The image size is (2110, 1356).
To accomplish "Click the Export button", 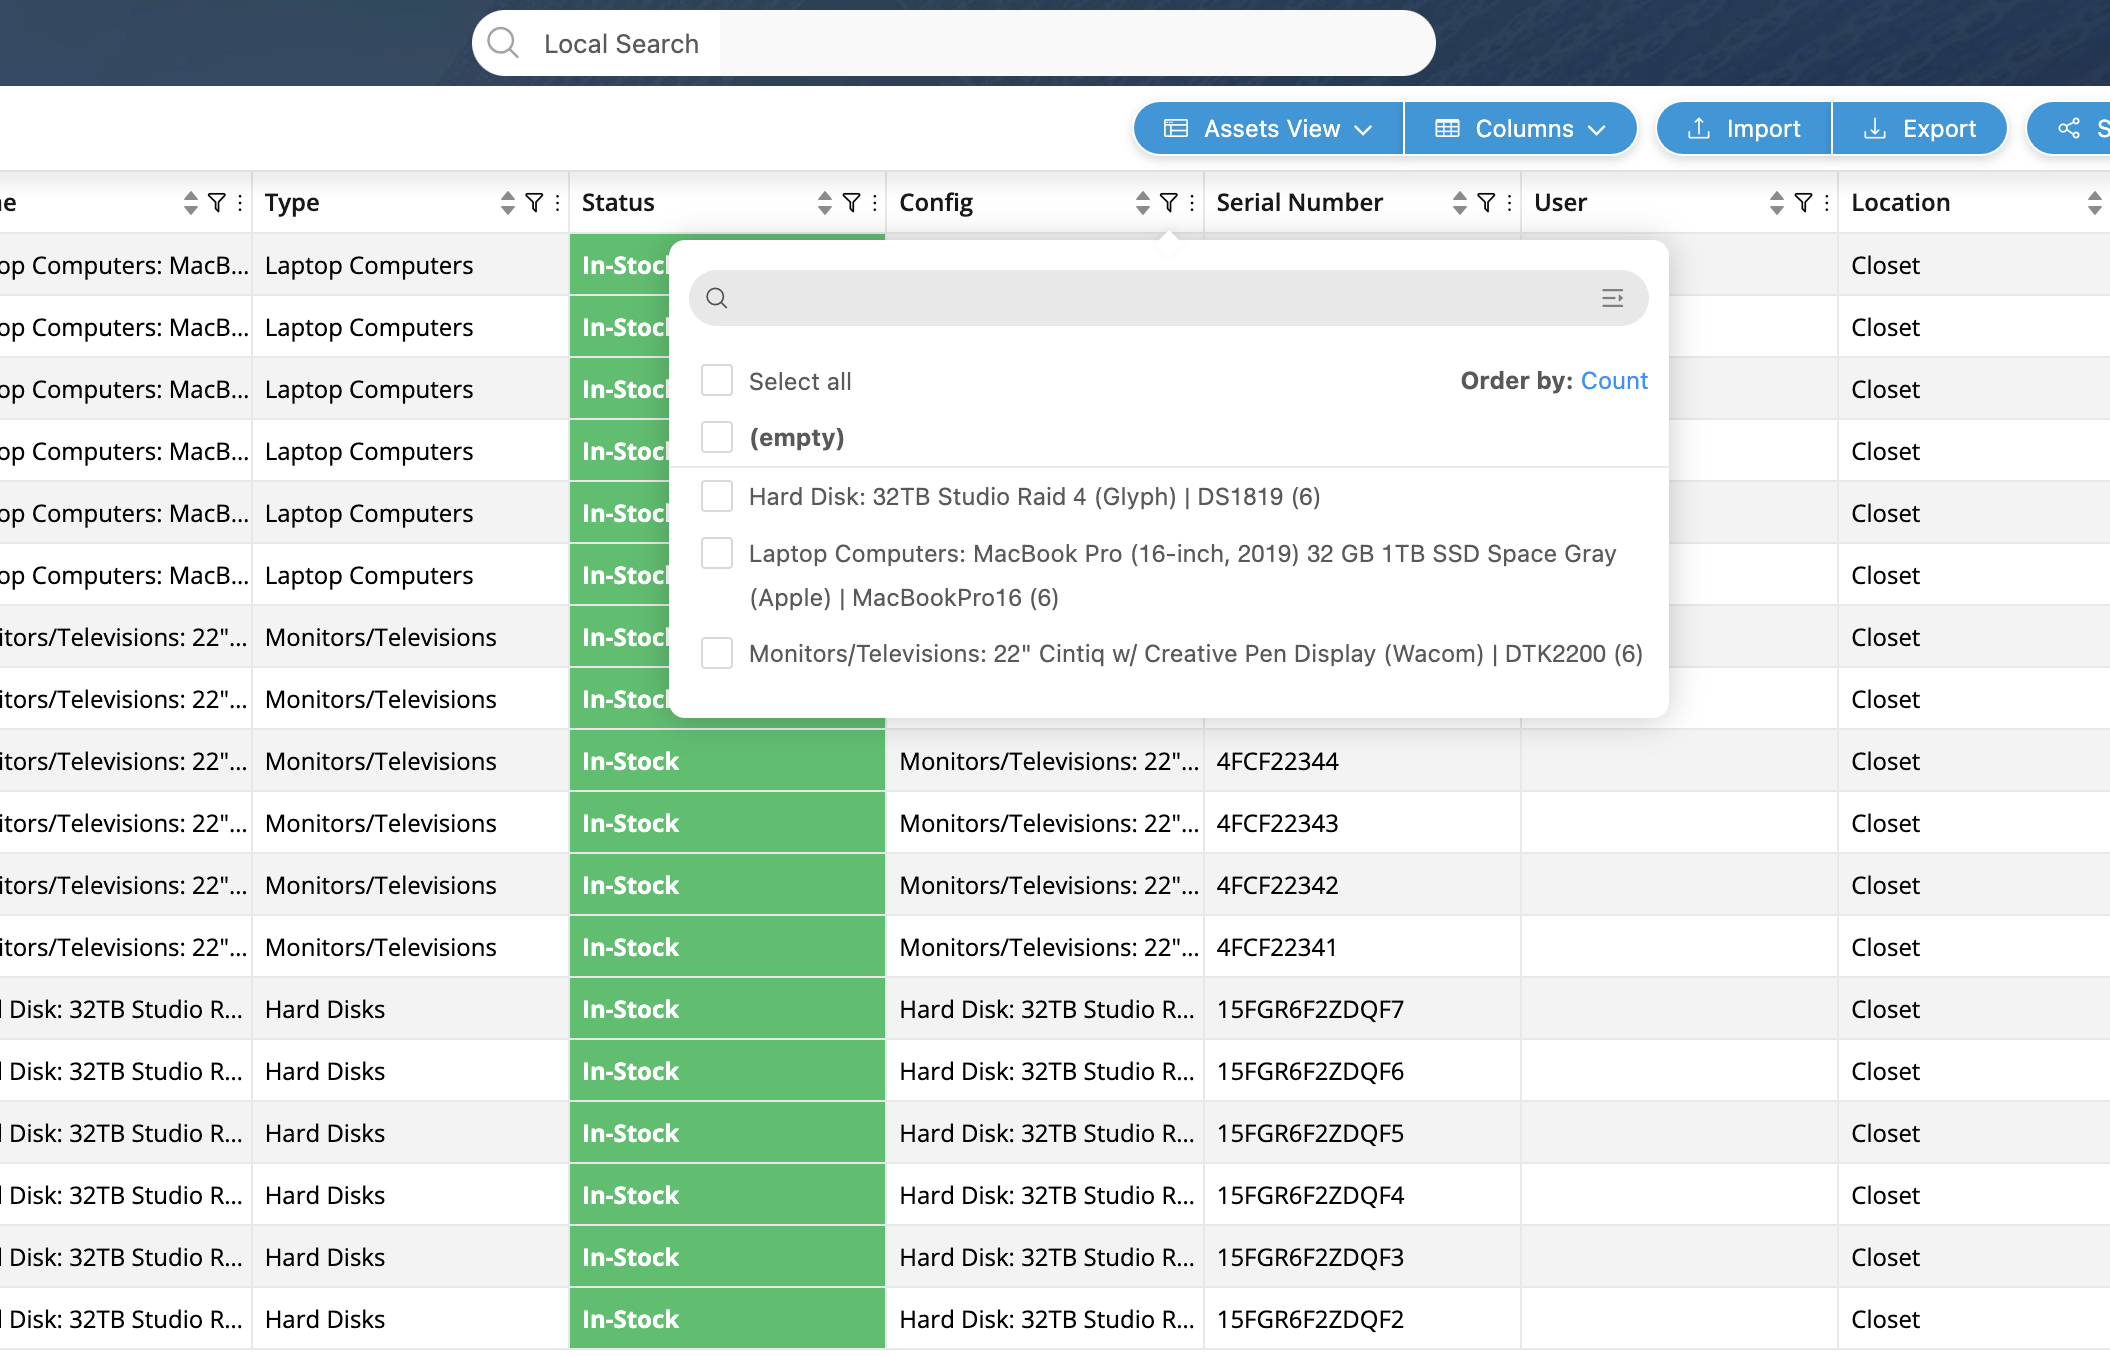I will click(x=1919, y=128).
